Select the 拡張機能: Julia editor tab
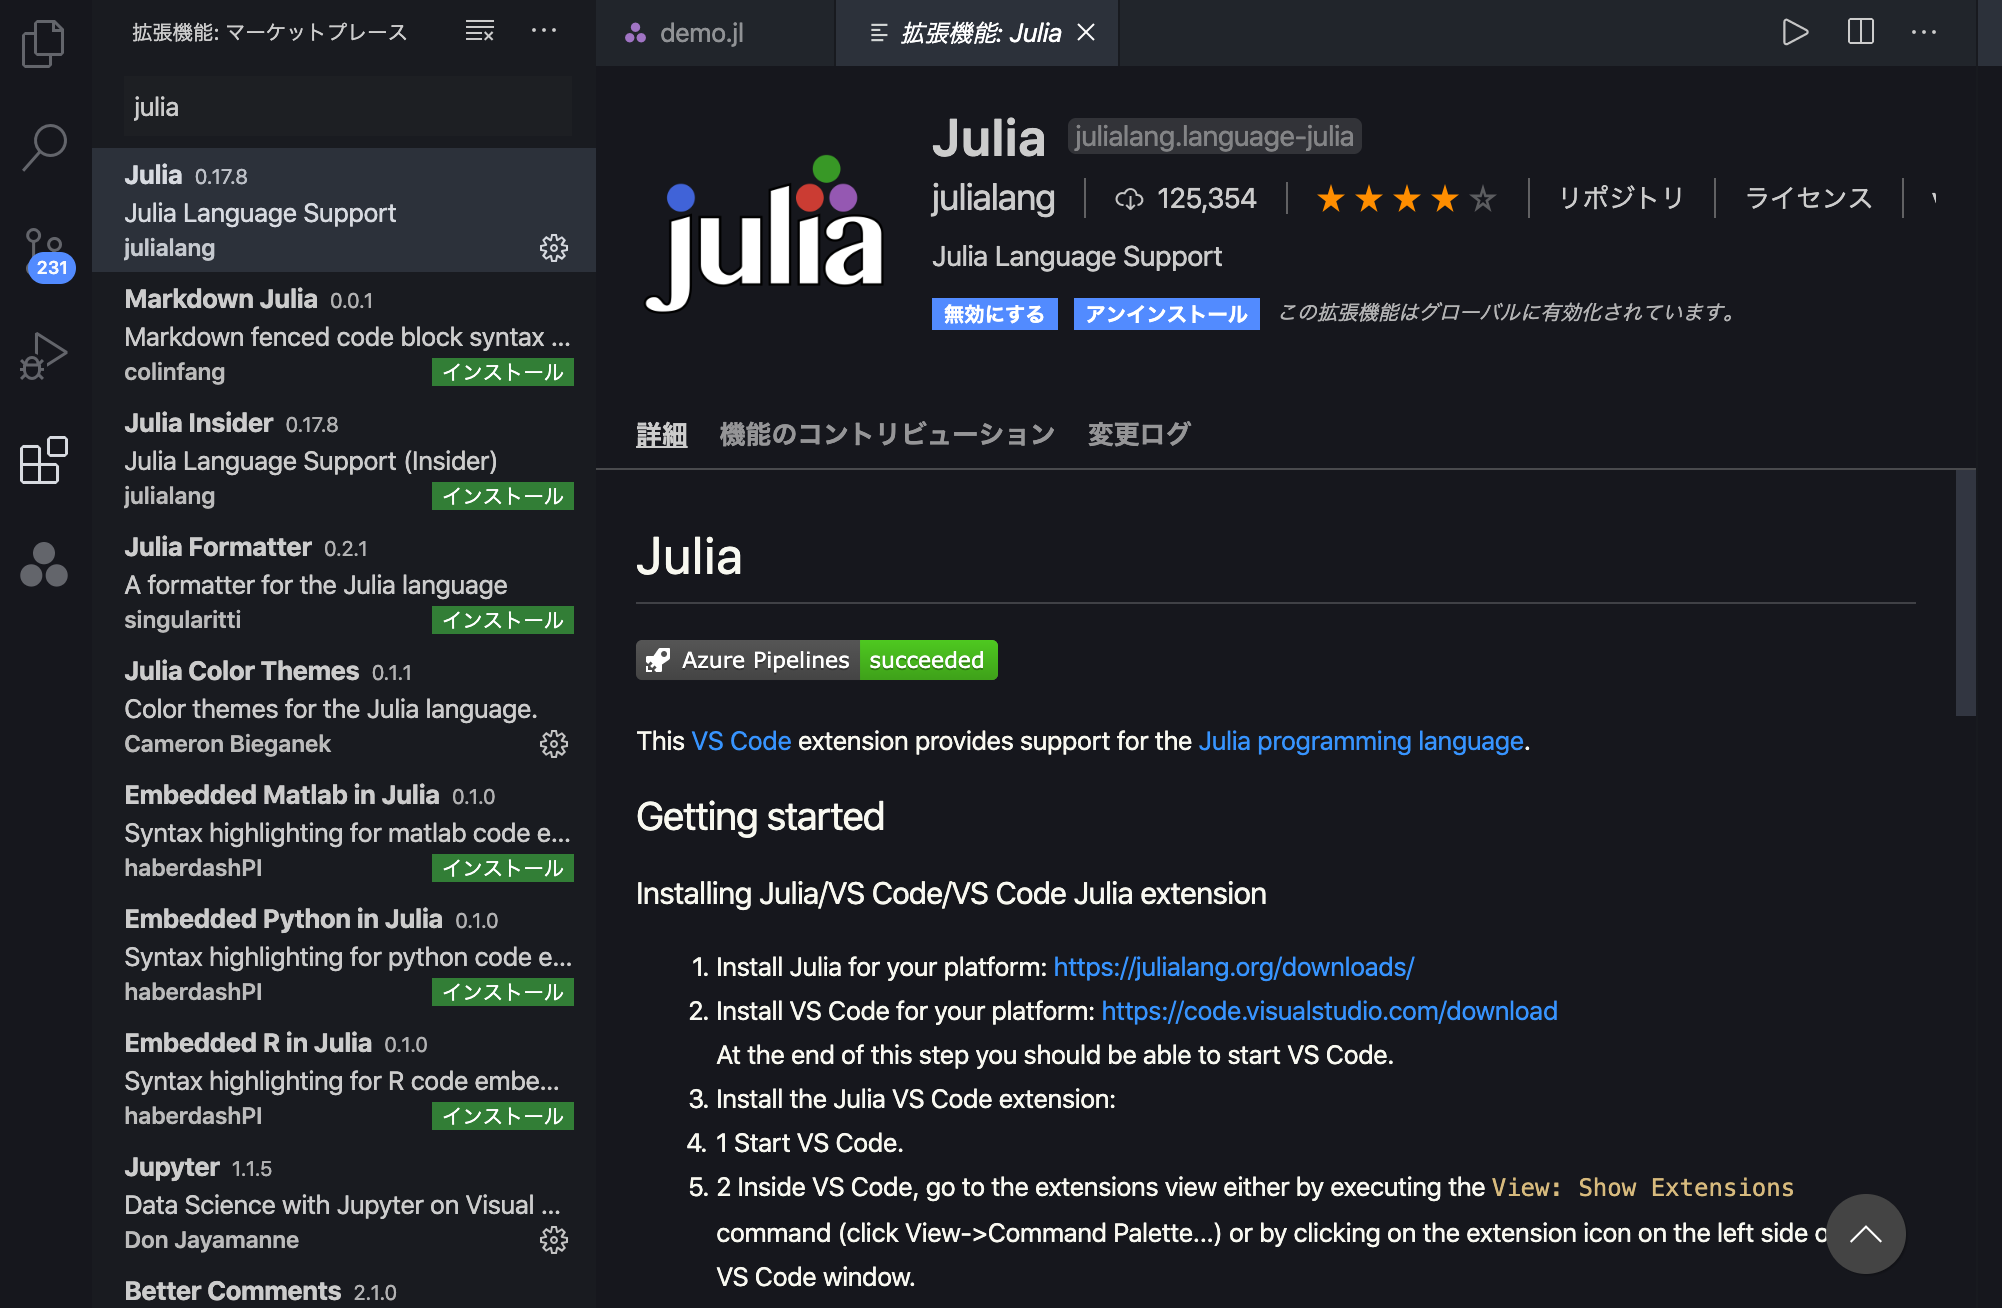Image resolution: width=2002 pixels, height=1308 pixels. click(977, 33)
